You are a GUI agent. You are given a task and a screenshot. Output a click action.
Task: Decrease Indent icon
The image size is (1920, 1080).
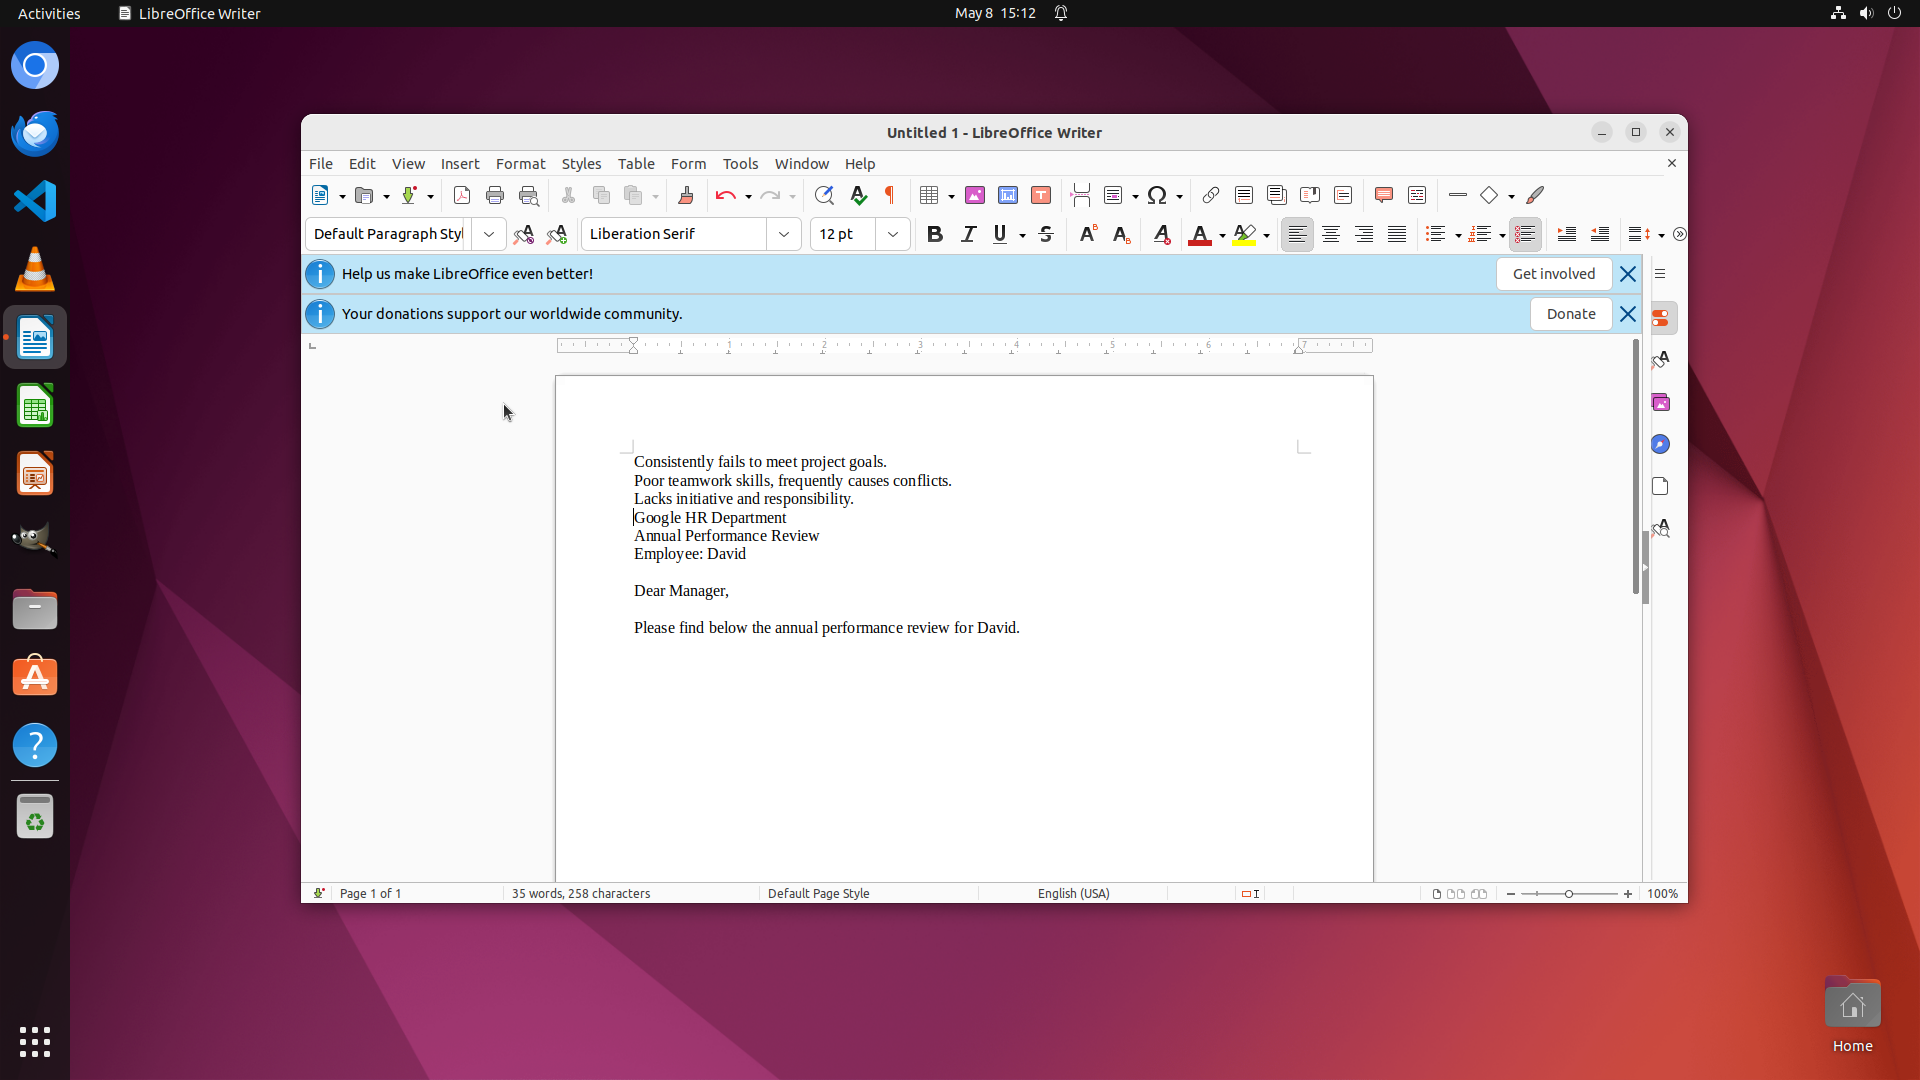1600,234
